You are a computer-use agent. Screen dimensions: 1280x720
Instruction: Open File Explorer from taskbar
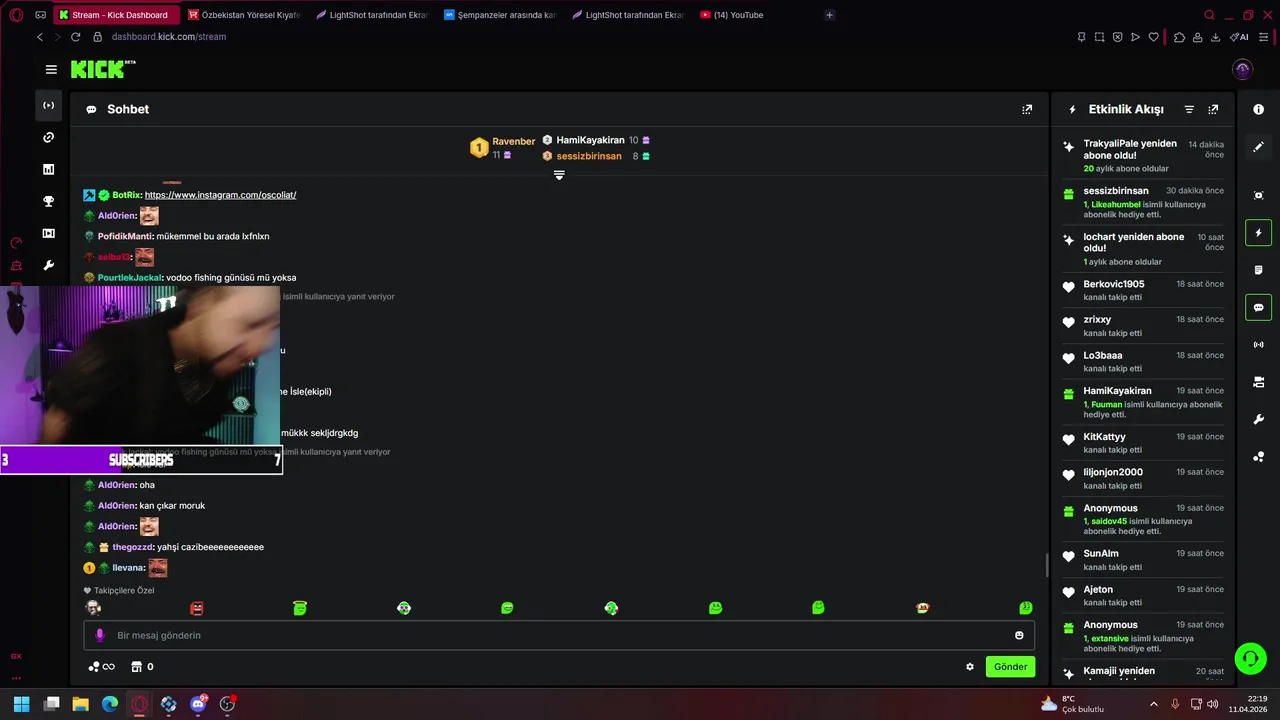80,704
